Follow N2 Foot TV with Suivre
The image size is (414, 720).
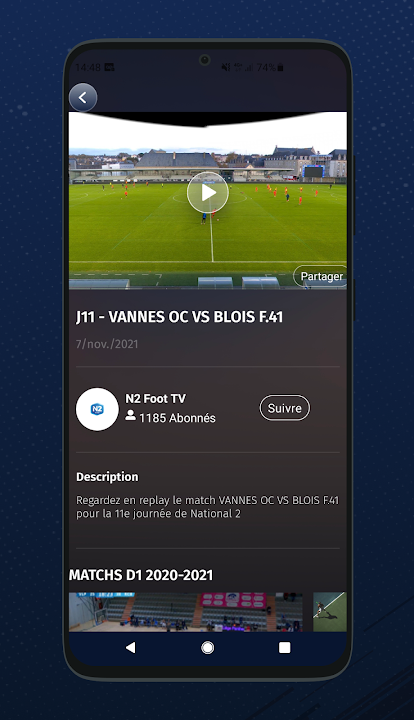285,408
